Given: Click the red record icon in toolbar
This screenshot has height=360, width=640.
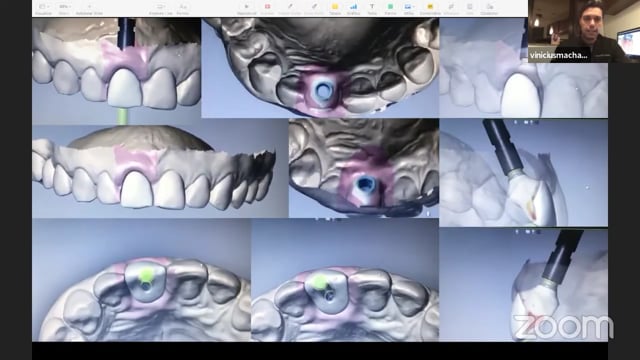Looking at the screenshot, I should 267,7.
